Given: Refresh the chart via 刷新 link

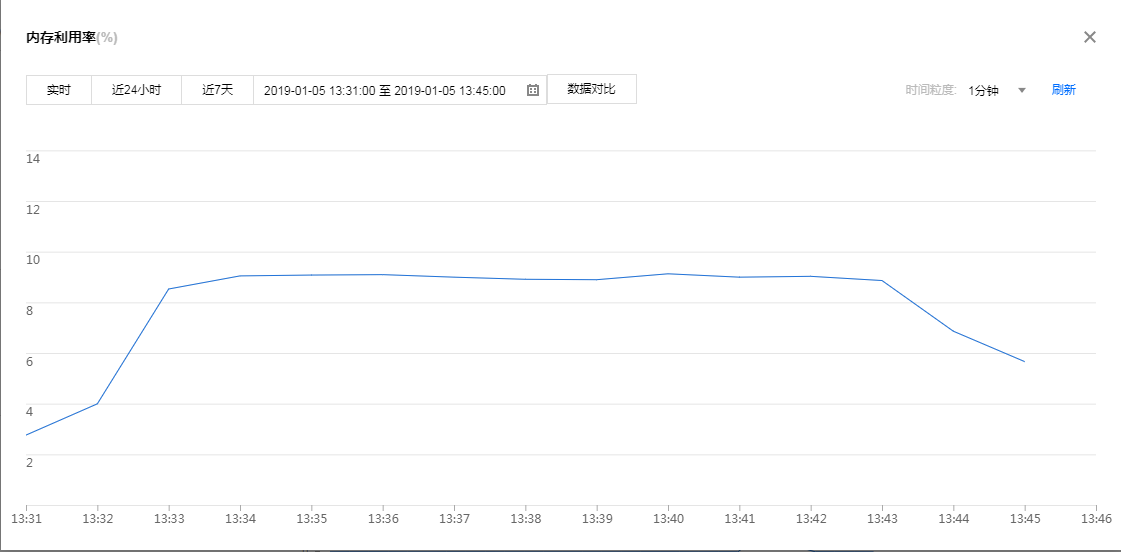Looking at the screenshot, I should [1063, 90].
